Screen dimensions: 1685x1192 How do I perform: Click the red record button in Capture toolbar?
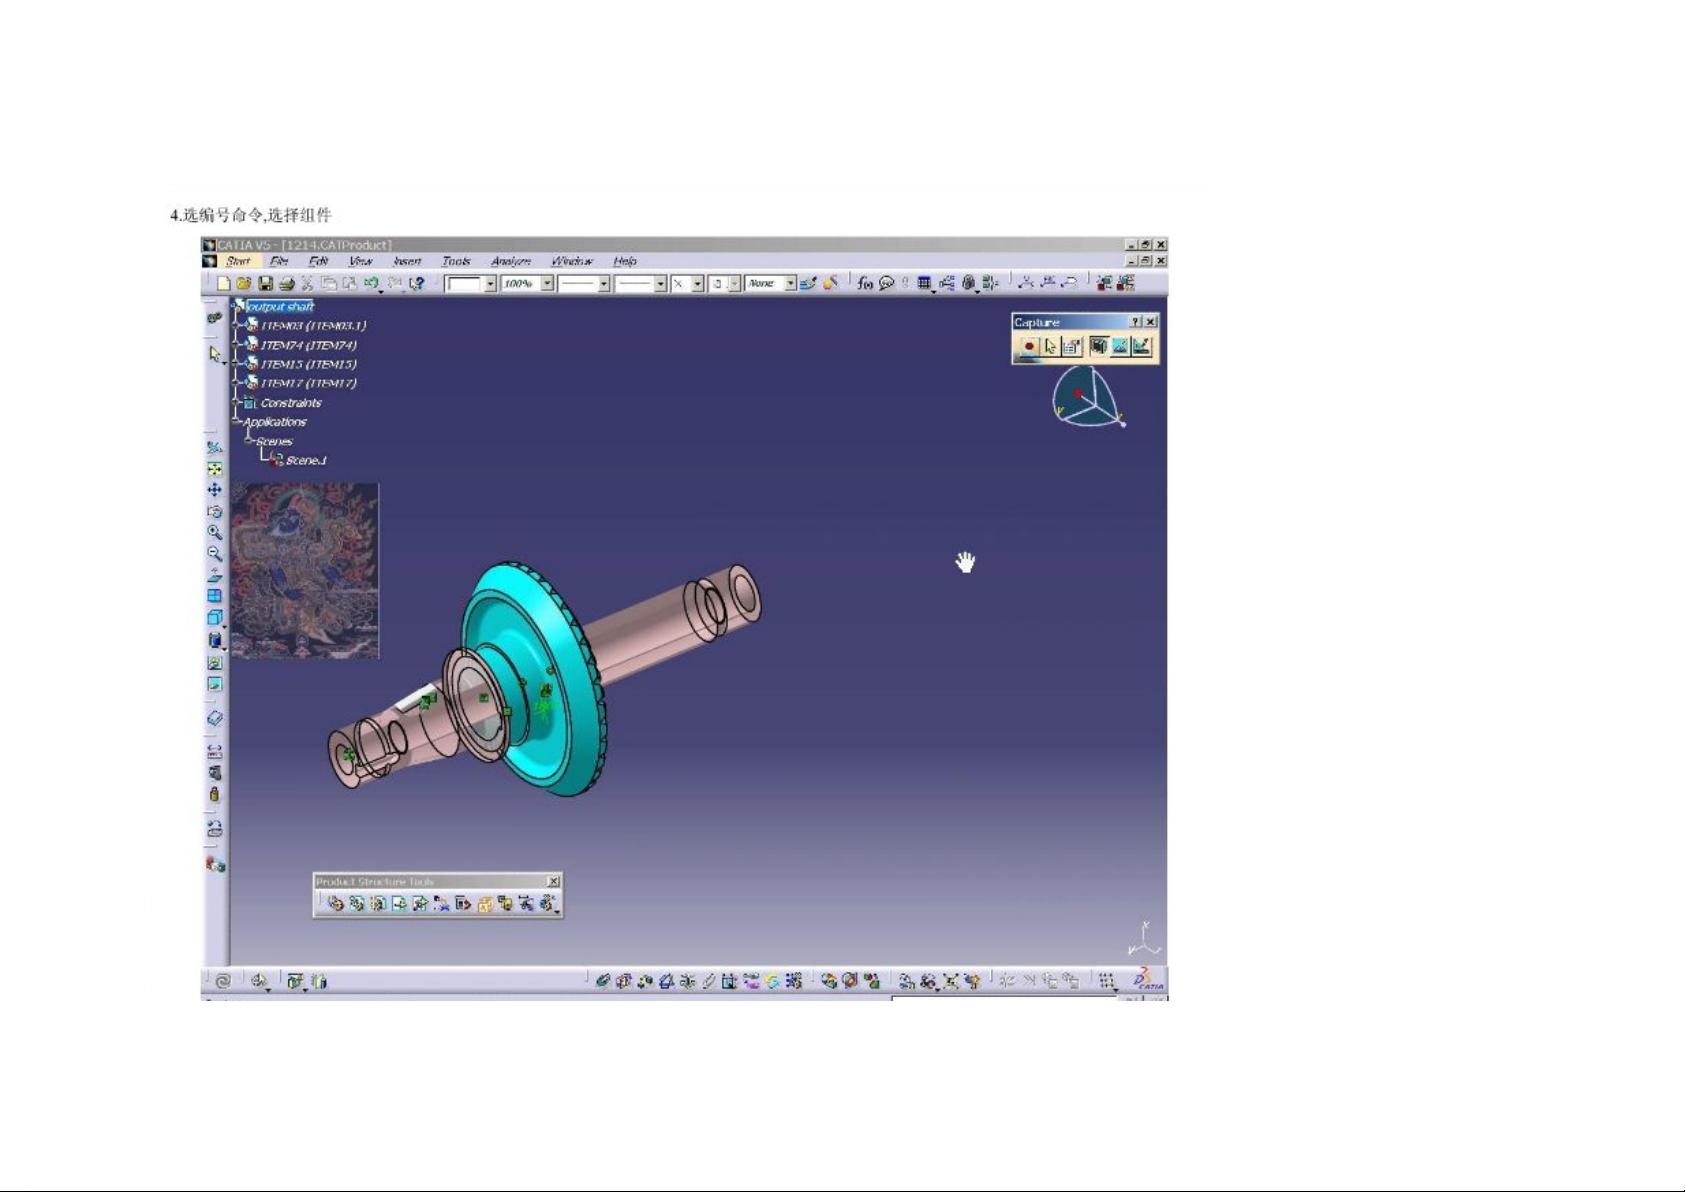(x=1029, y=347)
